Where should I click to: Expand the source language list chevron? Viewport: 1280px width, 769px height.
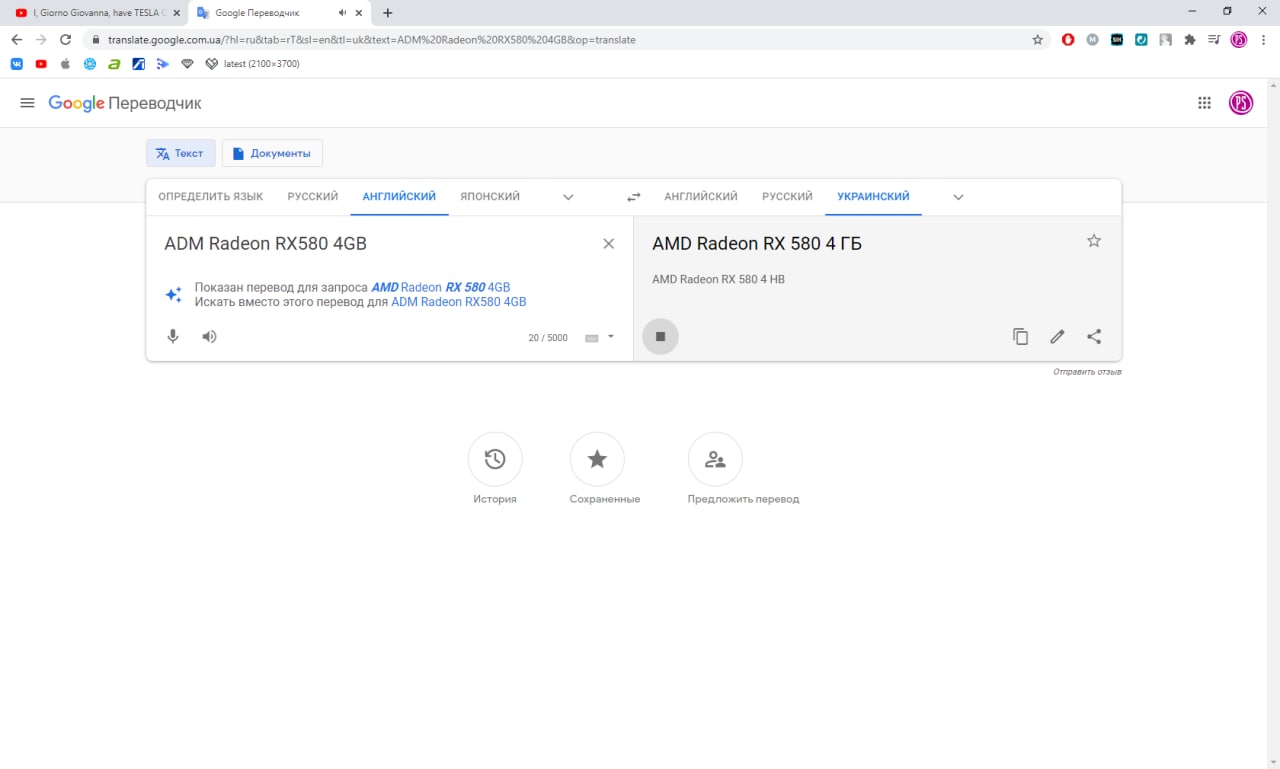click(x=568, y=197)
